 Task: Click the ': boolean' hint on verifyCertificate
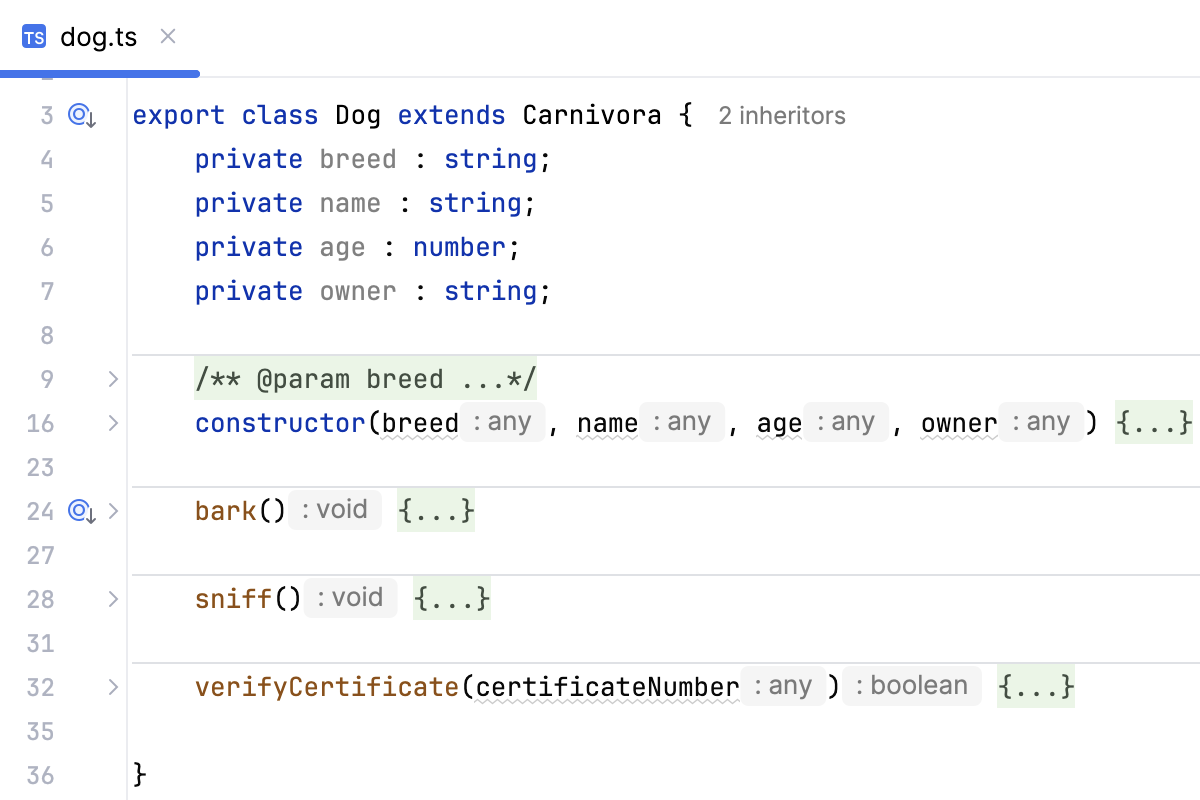(911, 686)
